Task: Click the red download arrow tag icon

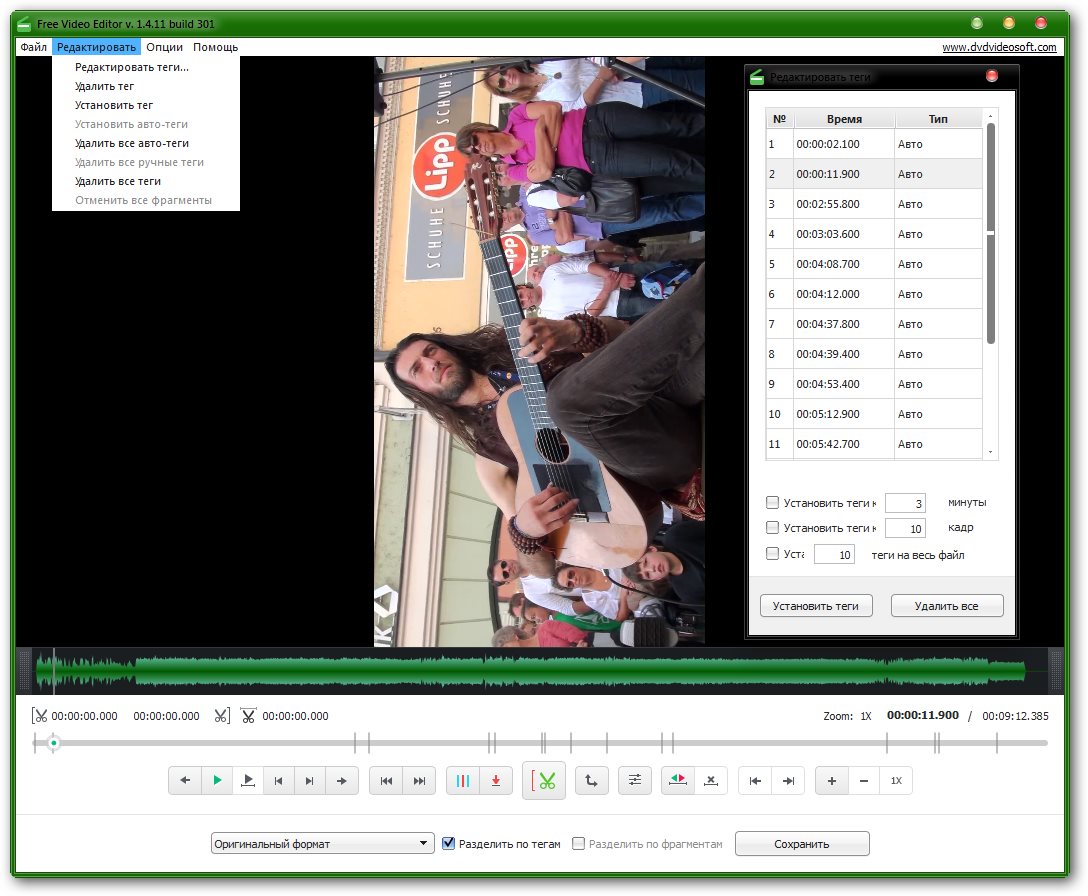Action: [496, 781]
